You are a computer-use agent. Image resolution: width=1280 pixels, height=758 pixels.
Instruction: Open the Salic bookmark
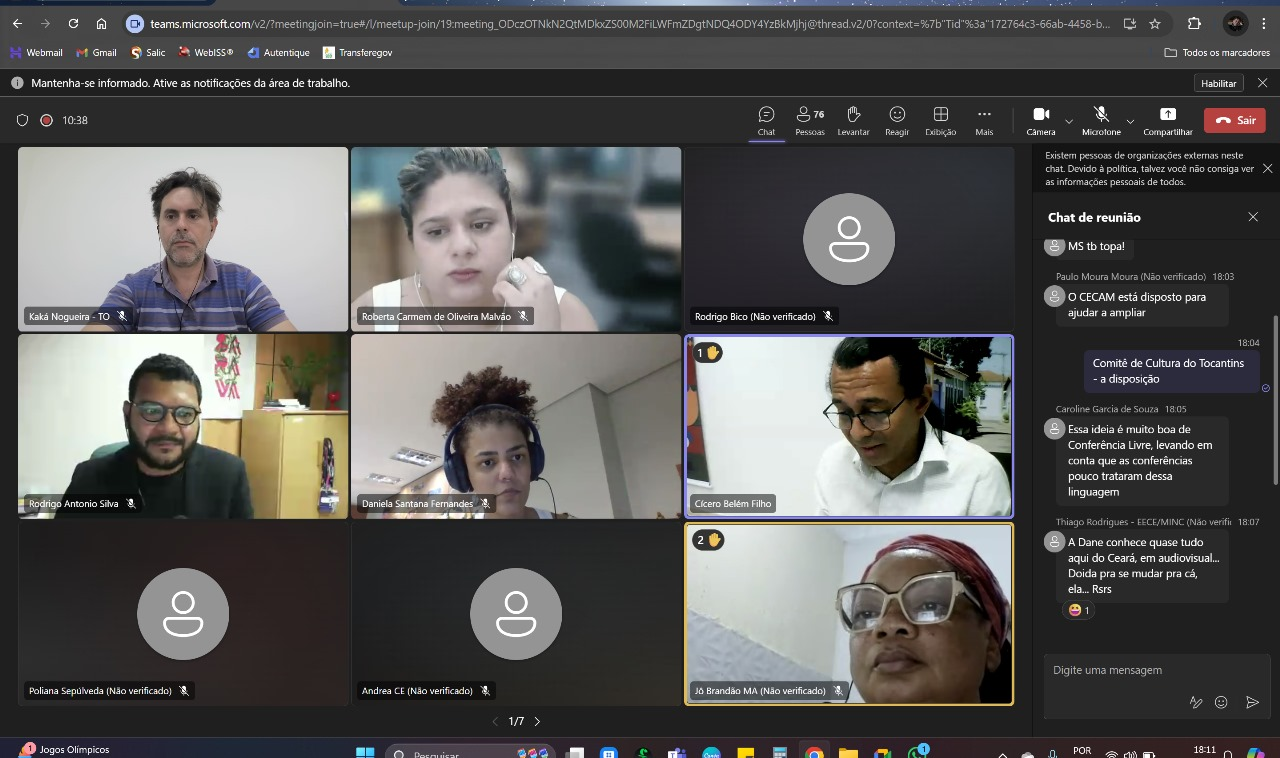coord(147,52)
